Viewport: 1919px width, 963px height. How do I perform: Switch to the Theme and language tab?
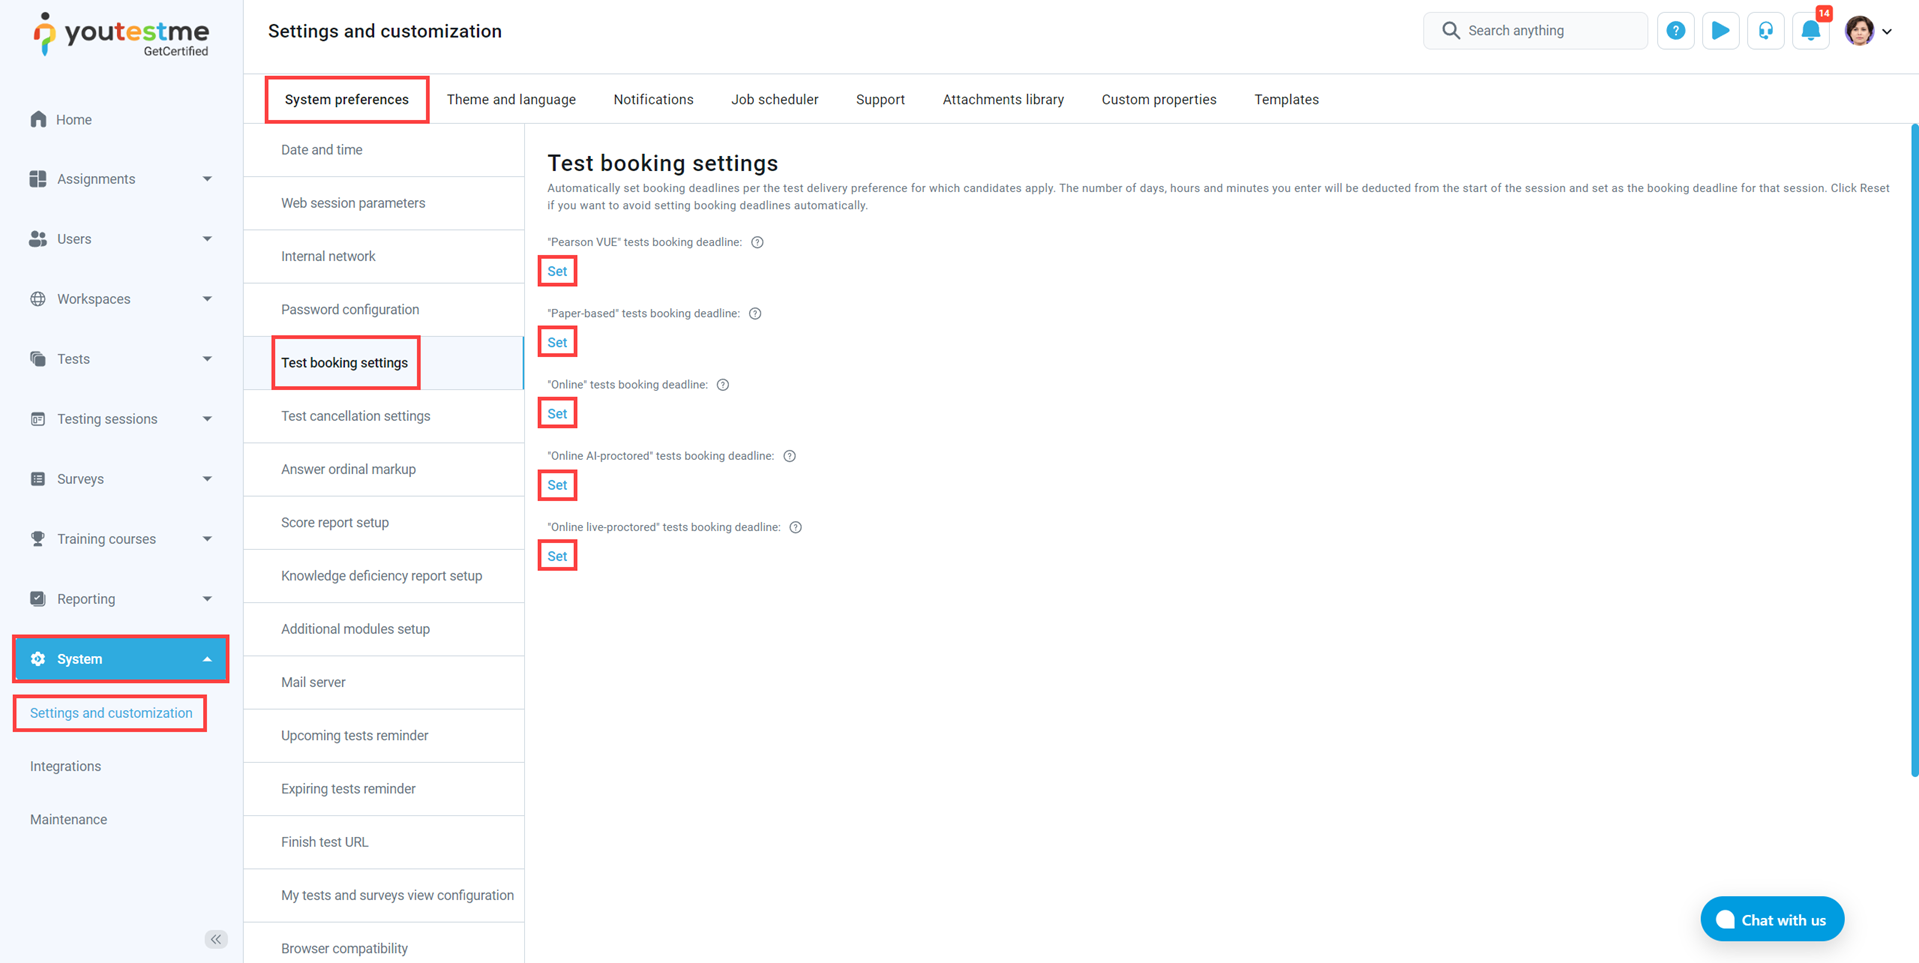[511, 100]
